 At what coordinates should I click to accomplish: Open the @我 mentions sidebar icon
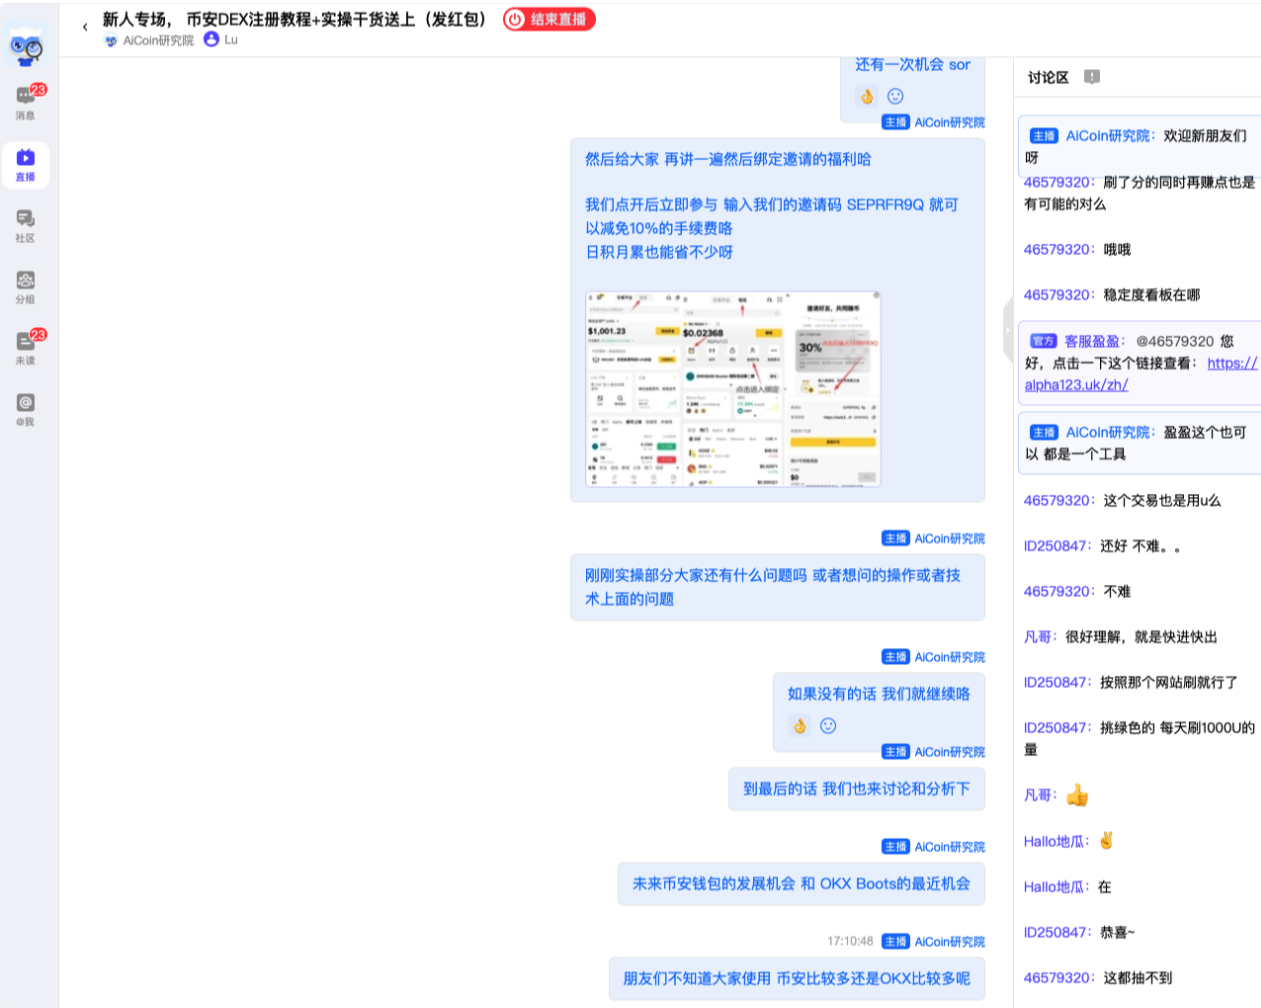[x=26, y=408]
